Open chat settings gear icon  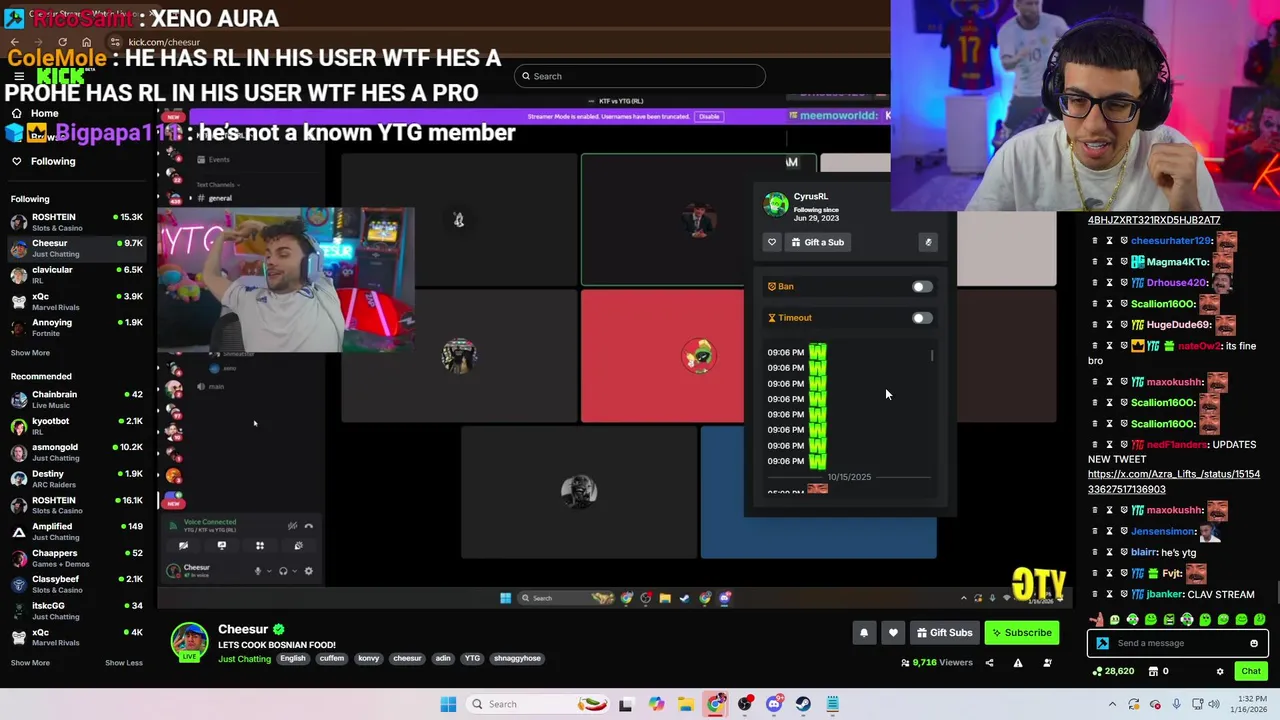(x=1220, y=671)
